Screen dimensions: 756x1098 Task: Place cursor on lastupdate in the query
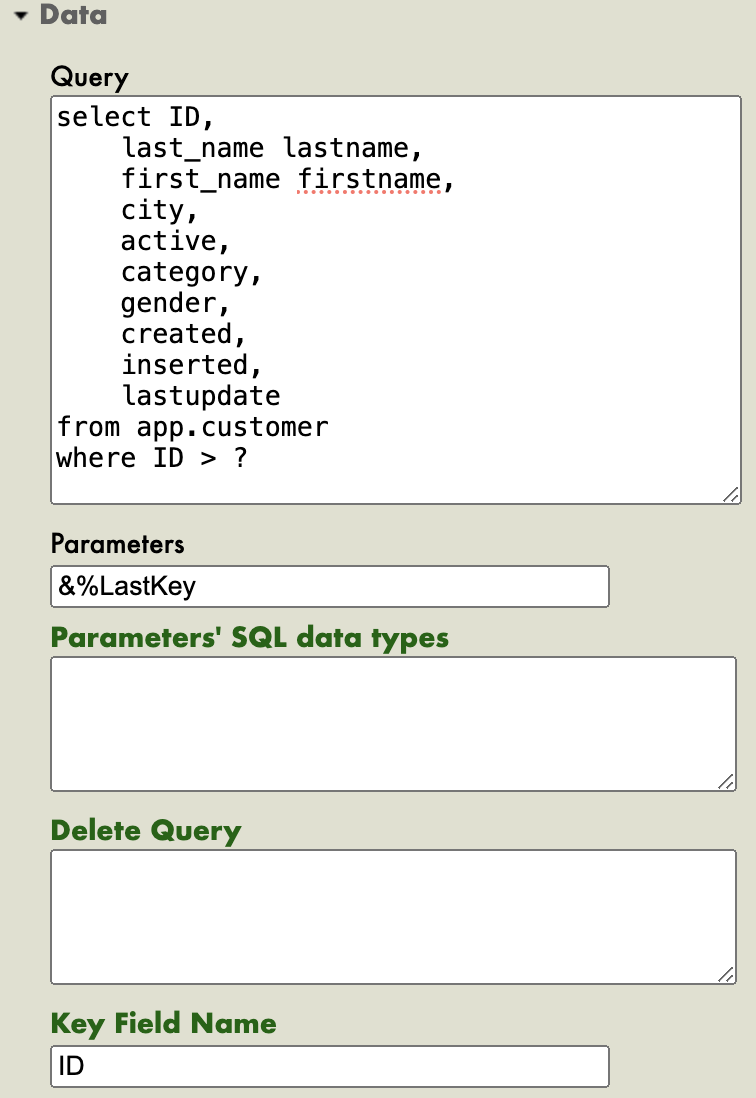(200, 396)
